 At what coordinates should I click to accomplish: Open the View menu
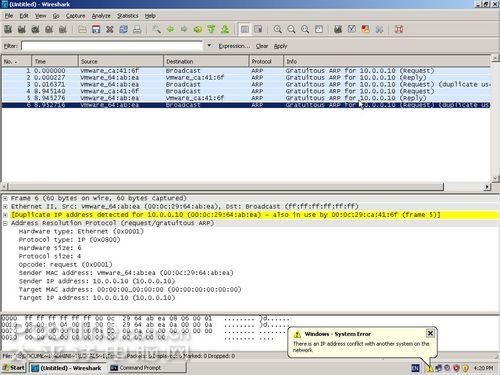pos(41,16)
